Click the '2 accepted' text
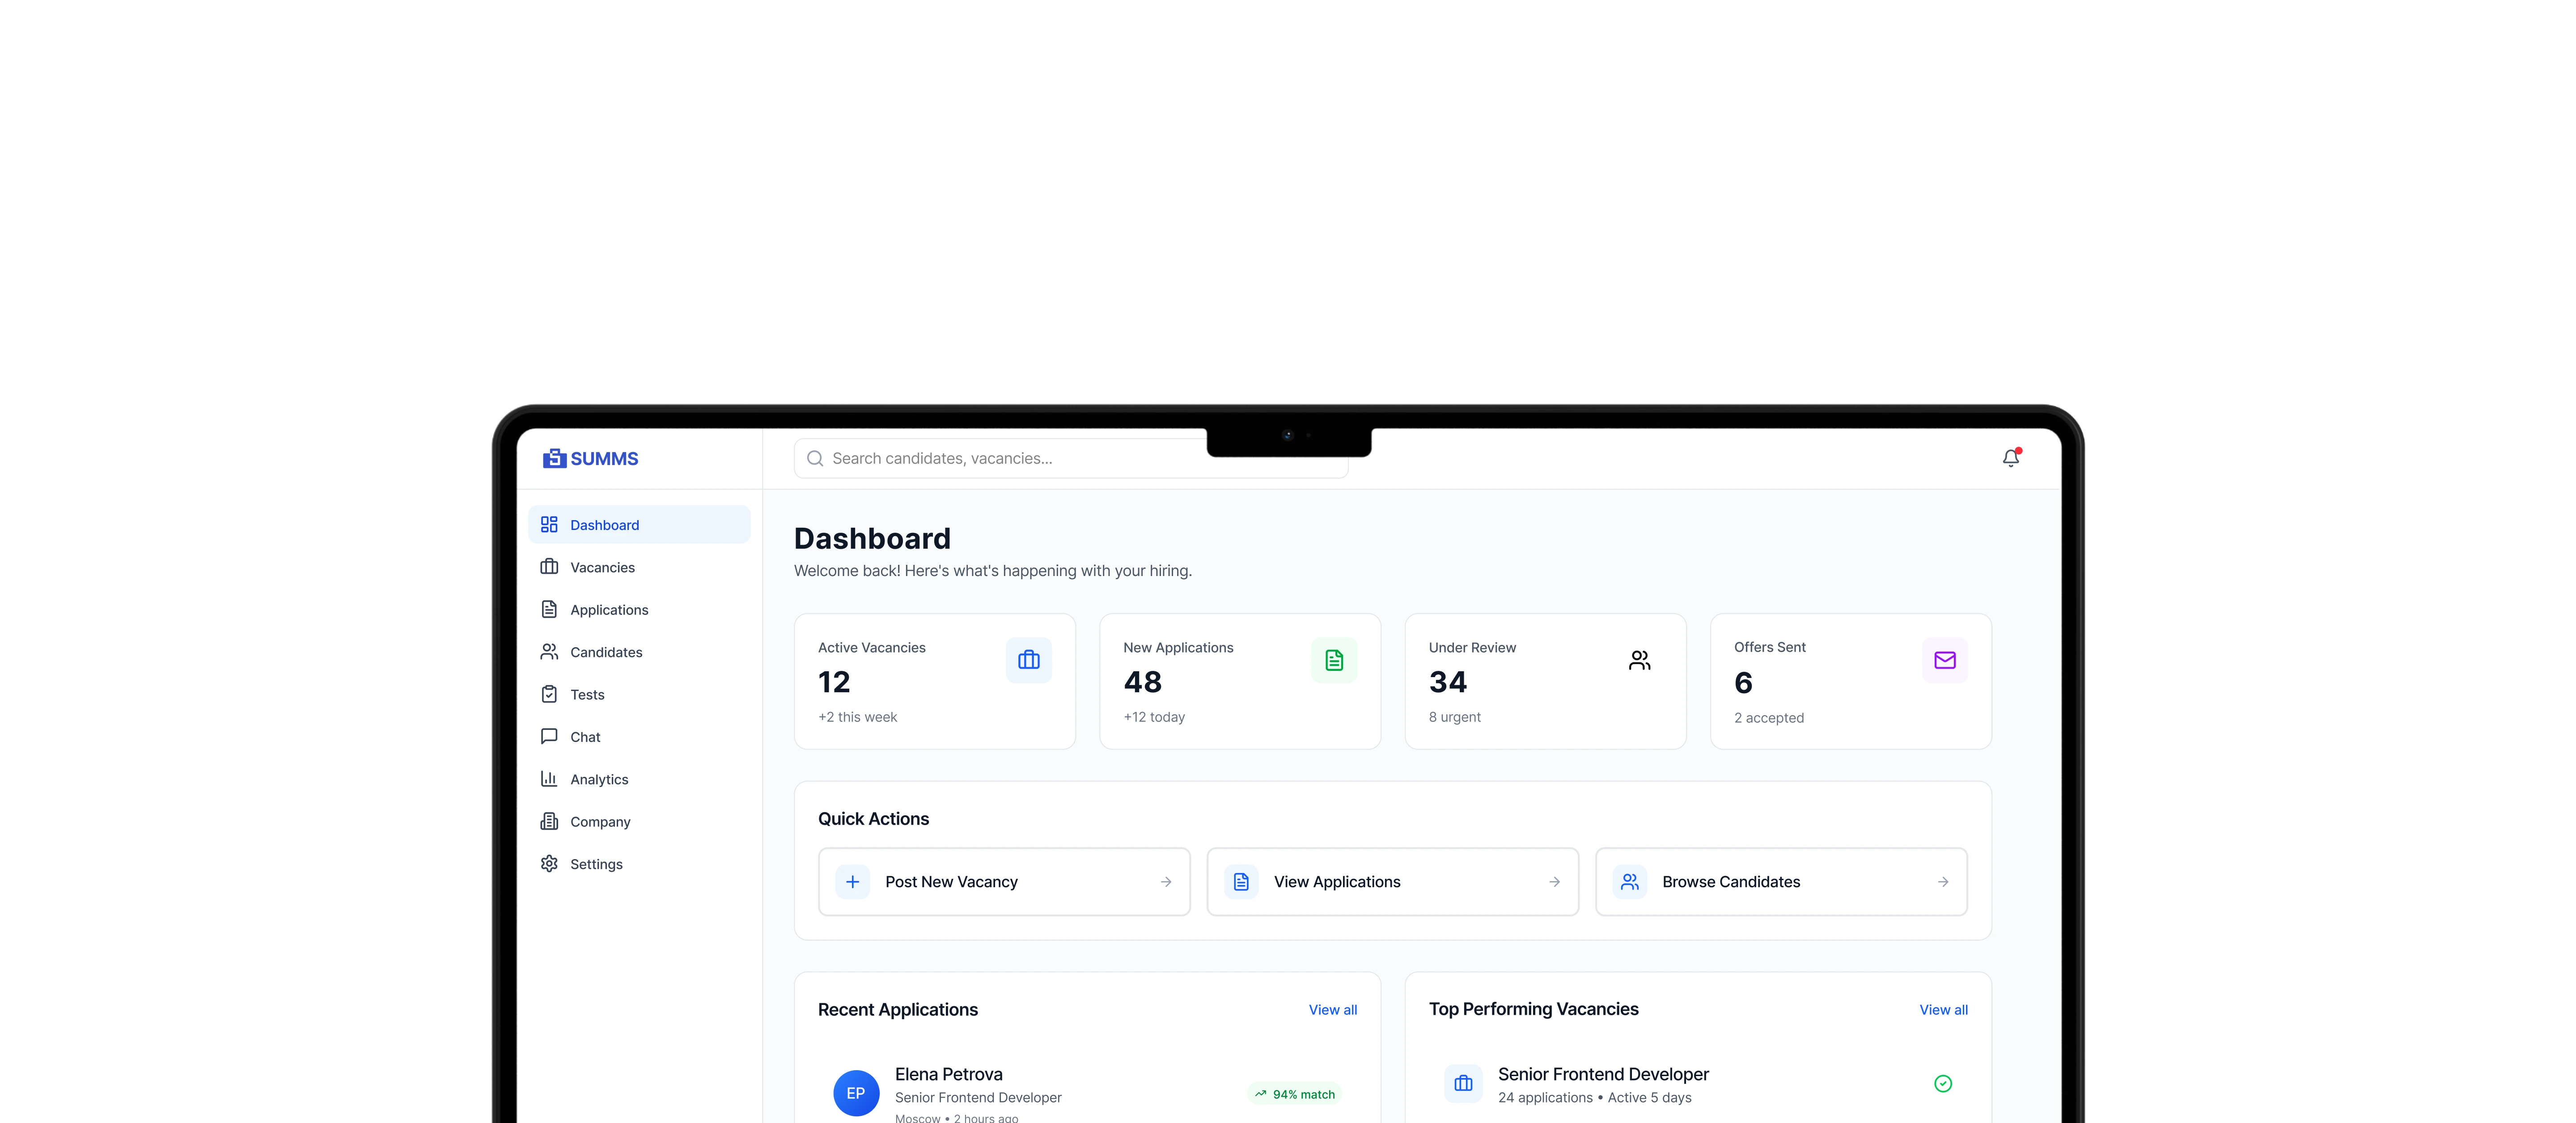 [x=1769, y=718]
